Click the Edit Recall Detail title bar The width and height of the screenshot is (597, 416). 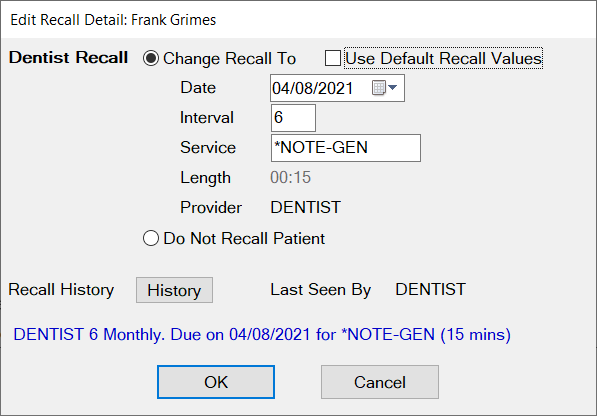pyautogui.click(x=298, y=20)
